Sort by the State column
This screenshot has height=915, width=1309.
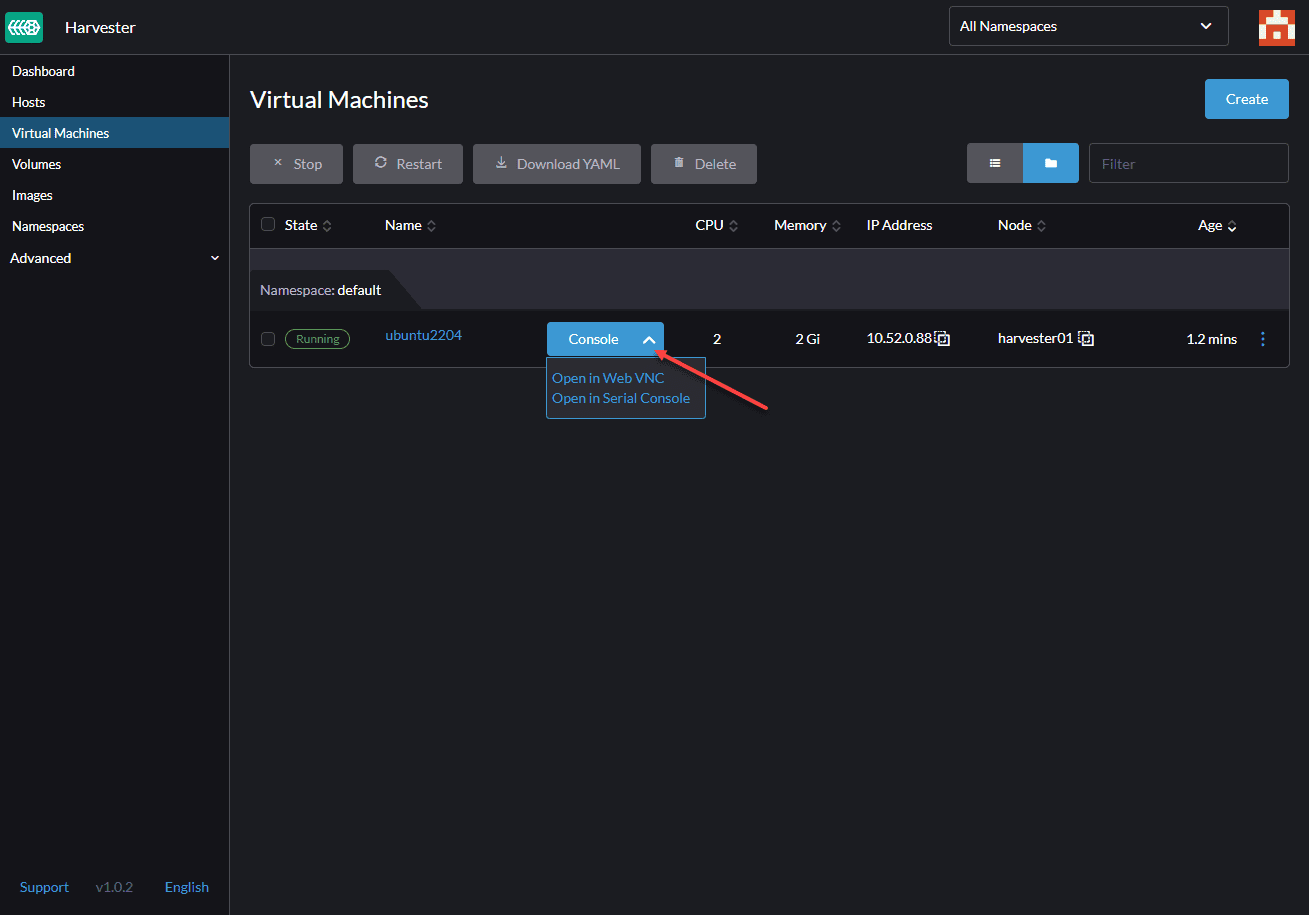coord(308,226)
